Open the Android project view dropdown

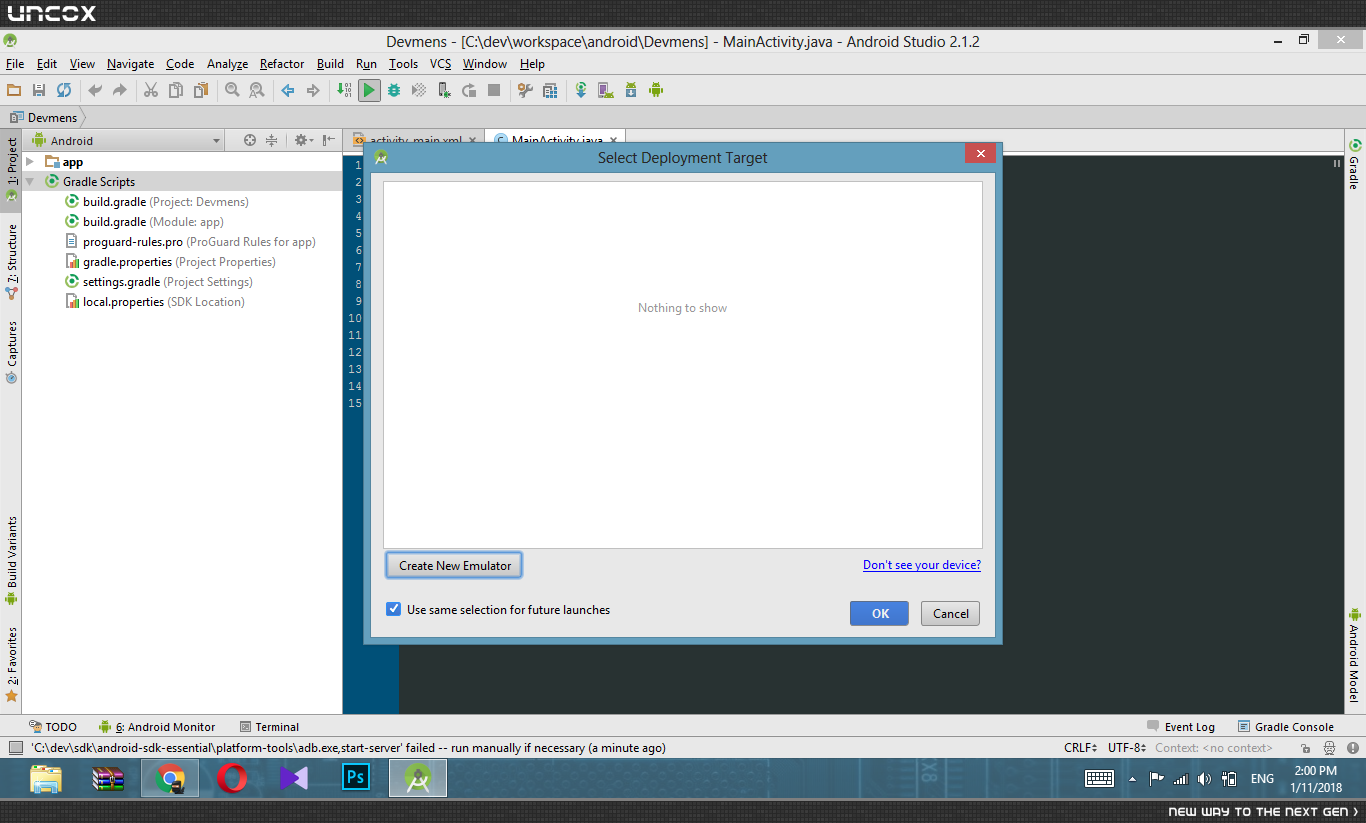pyautogui.click(x=126, y=141)
